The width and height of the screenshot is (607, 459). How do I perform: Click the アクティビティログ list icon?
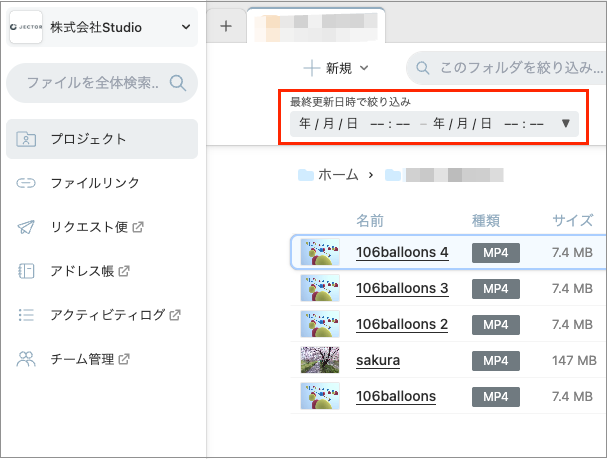point(26,315)
